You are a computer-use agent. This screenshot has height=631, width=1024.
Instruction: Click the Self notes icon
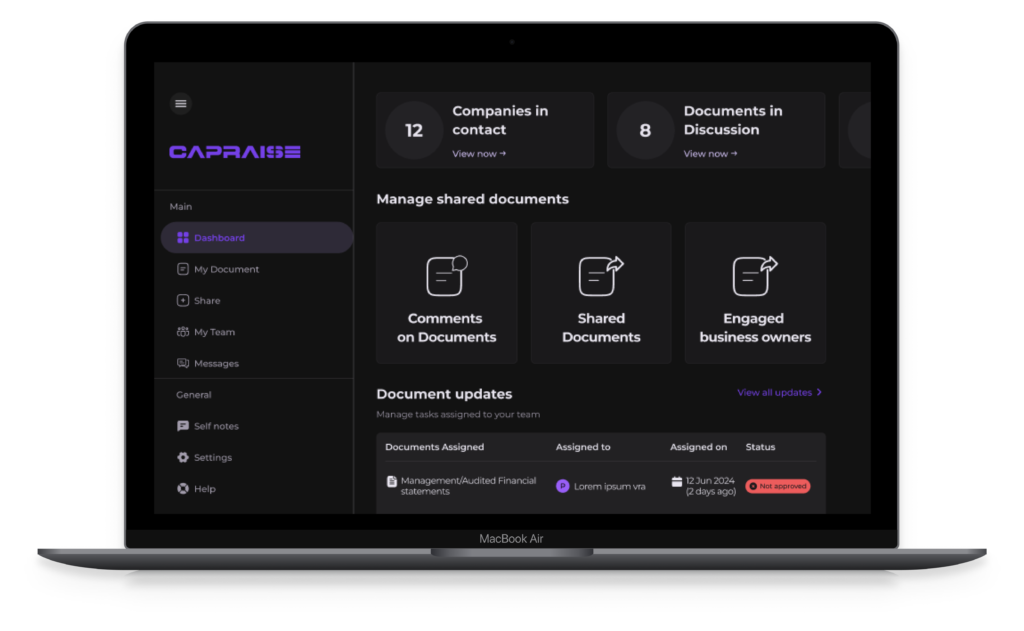pyautogui.click(x=183, y=425)
